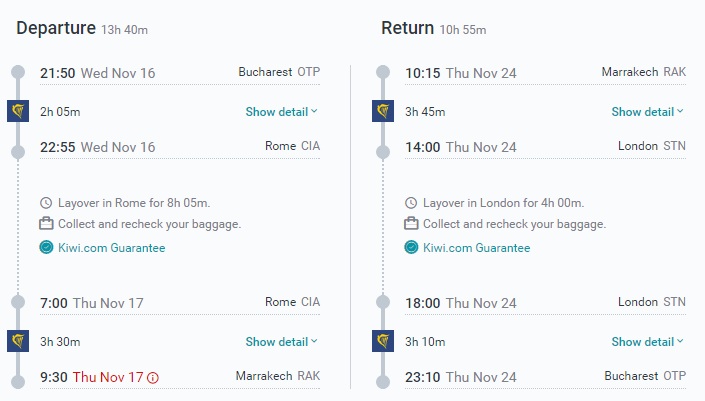The width and height of the screenshot is (705, 401).
Task: Click baggage icon under Rome layover
Action: tap(46, 224)
